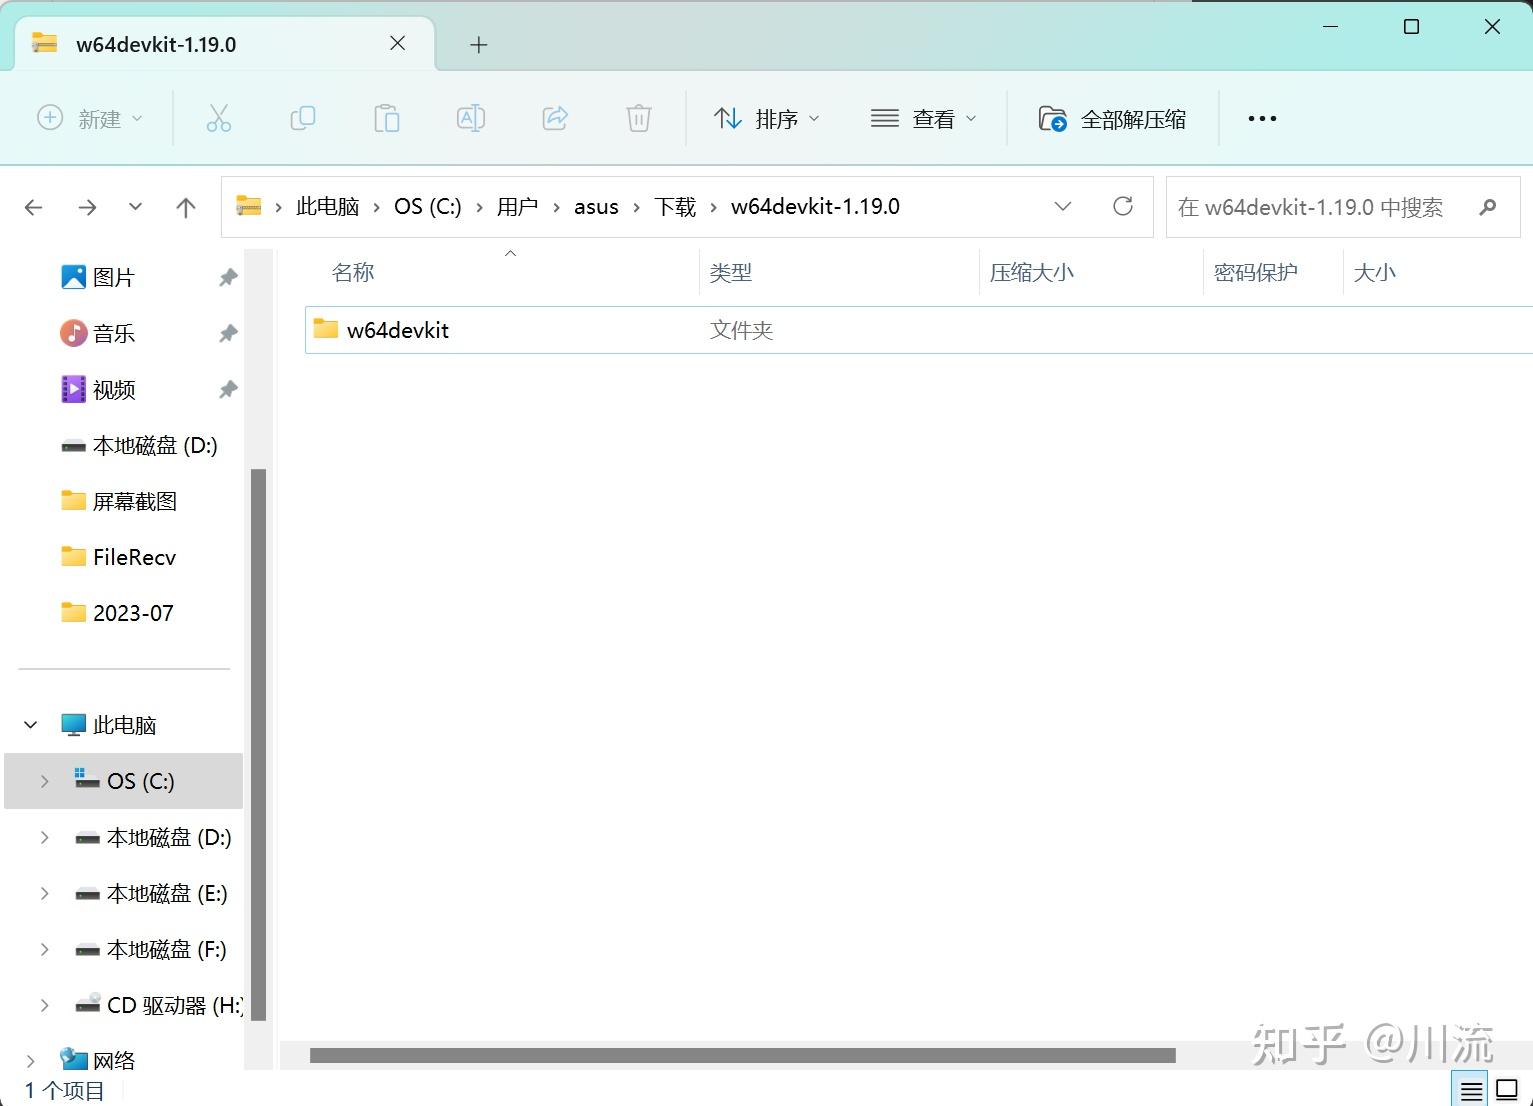Click 全部解压缩 extract all button
Screen dimensions: 1533x1106
(1112, 119)
